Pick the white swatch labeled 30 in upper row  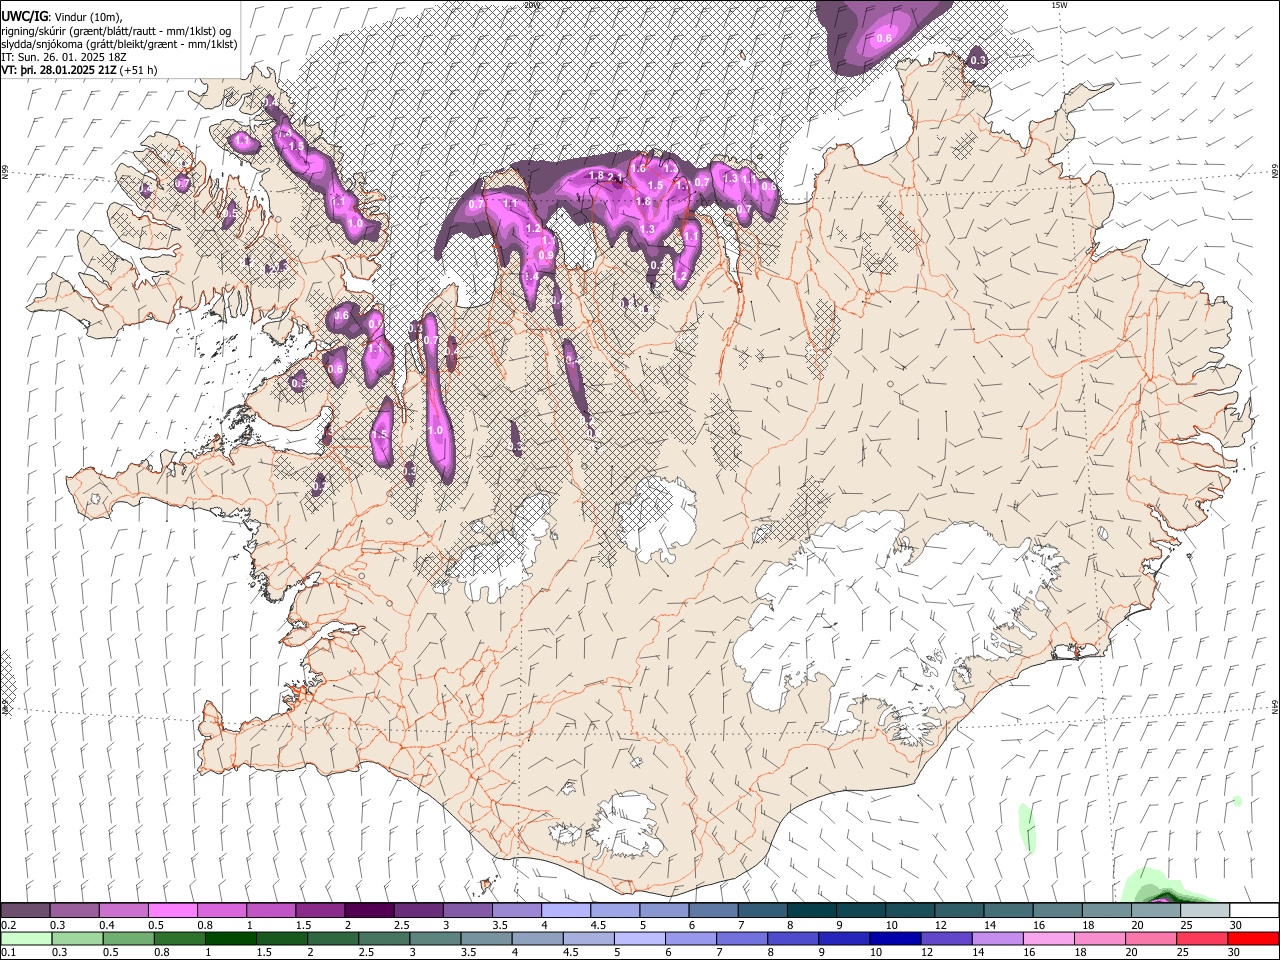[1253, 911]
